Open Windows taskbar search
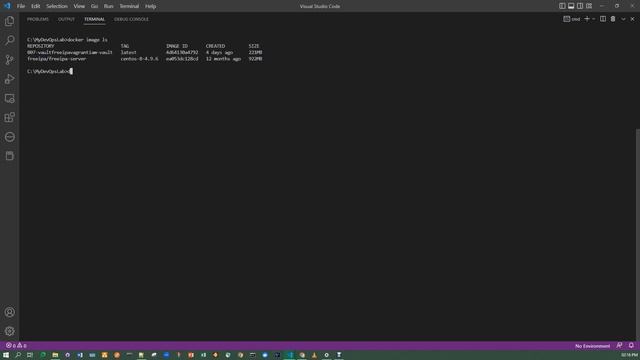This screenshot has height=360, width=640. click(x=18, y=355)
